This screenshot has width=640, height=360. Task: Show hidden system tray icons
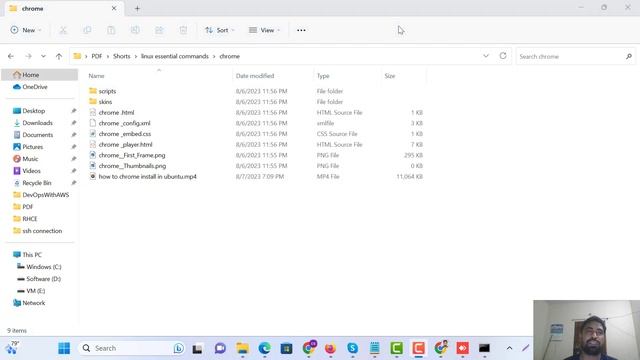[x=509, y=348]
